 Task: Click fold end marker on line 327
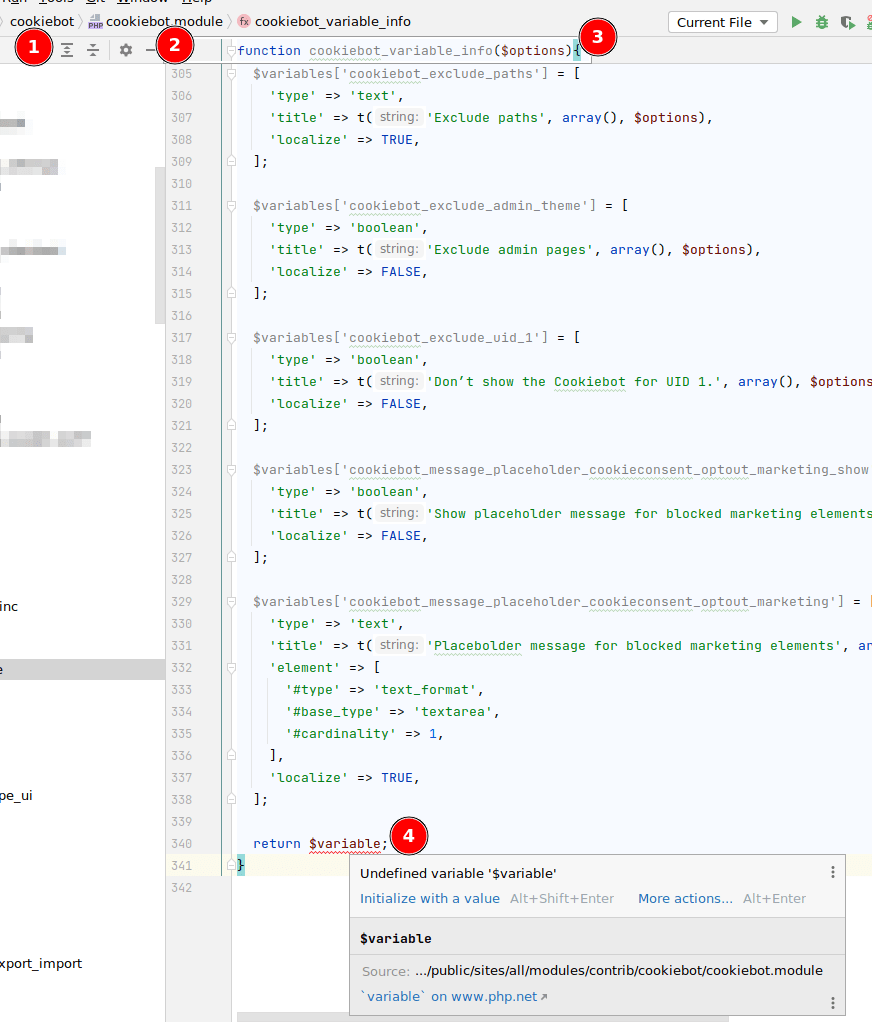tap(231, 557)
